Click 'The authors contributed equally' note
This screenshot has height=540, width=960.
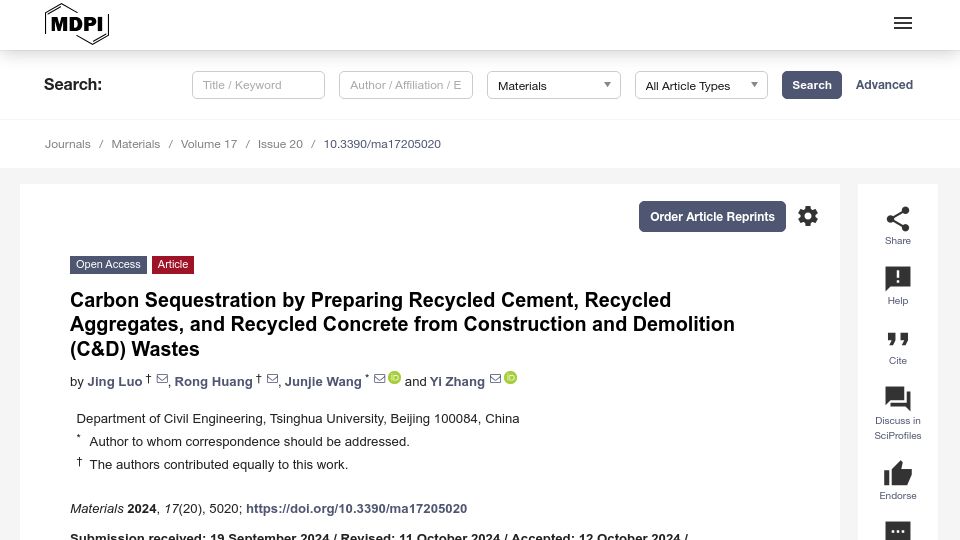219,465
